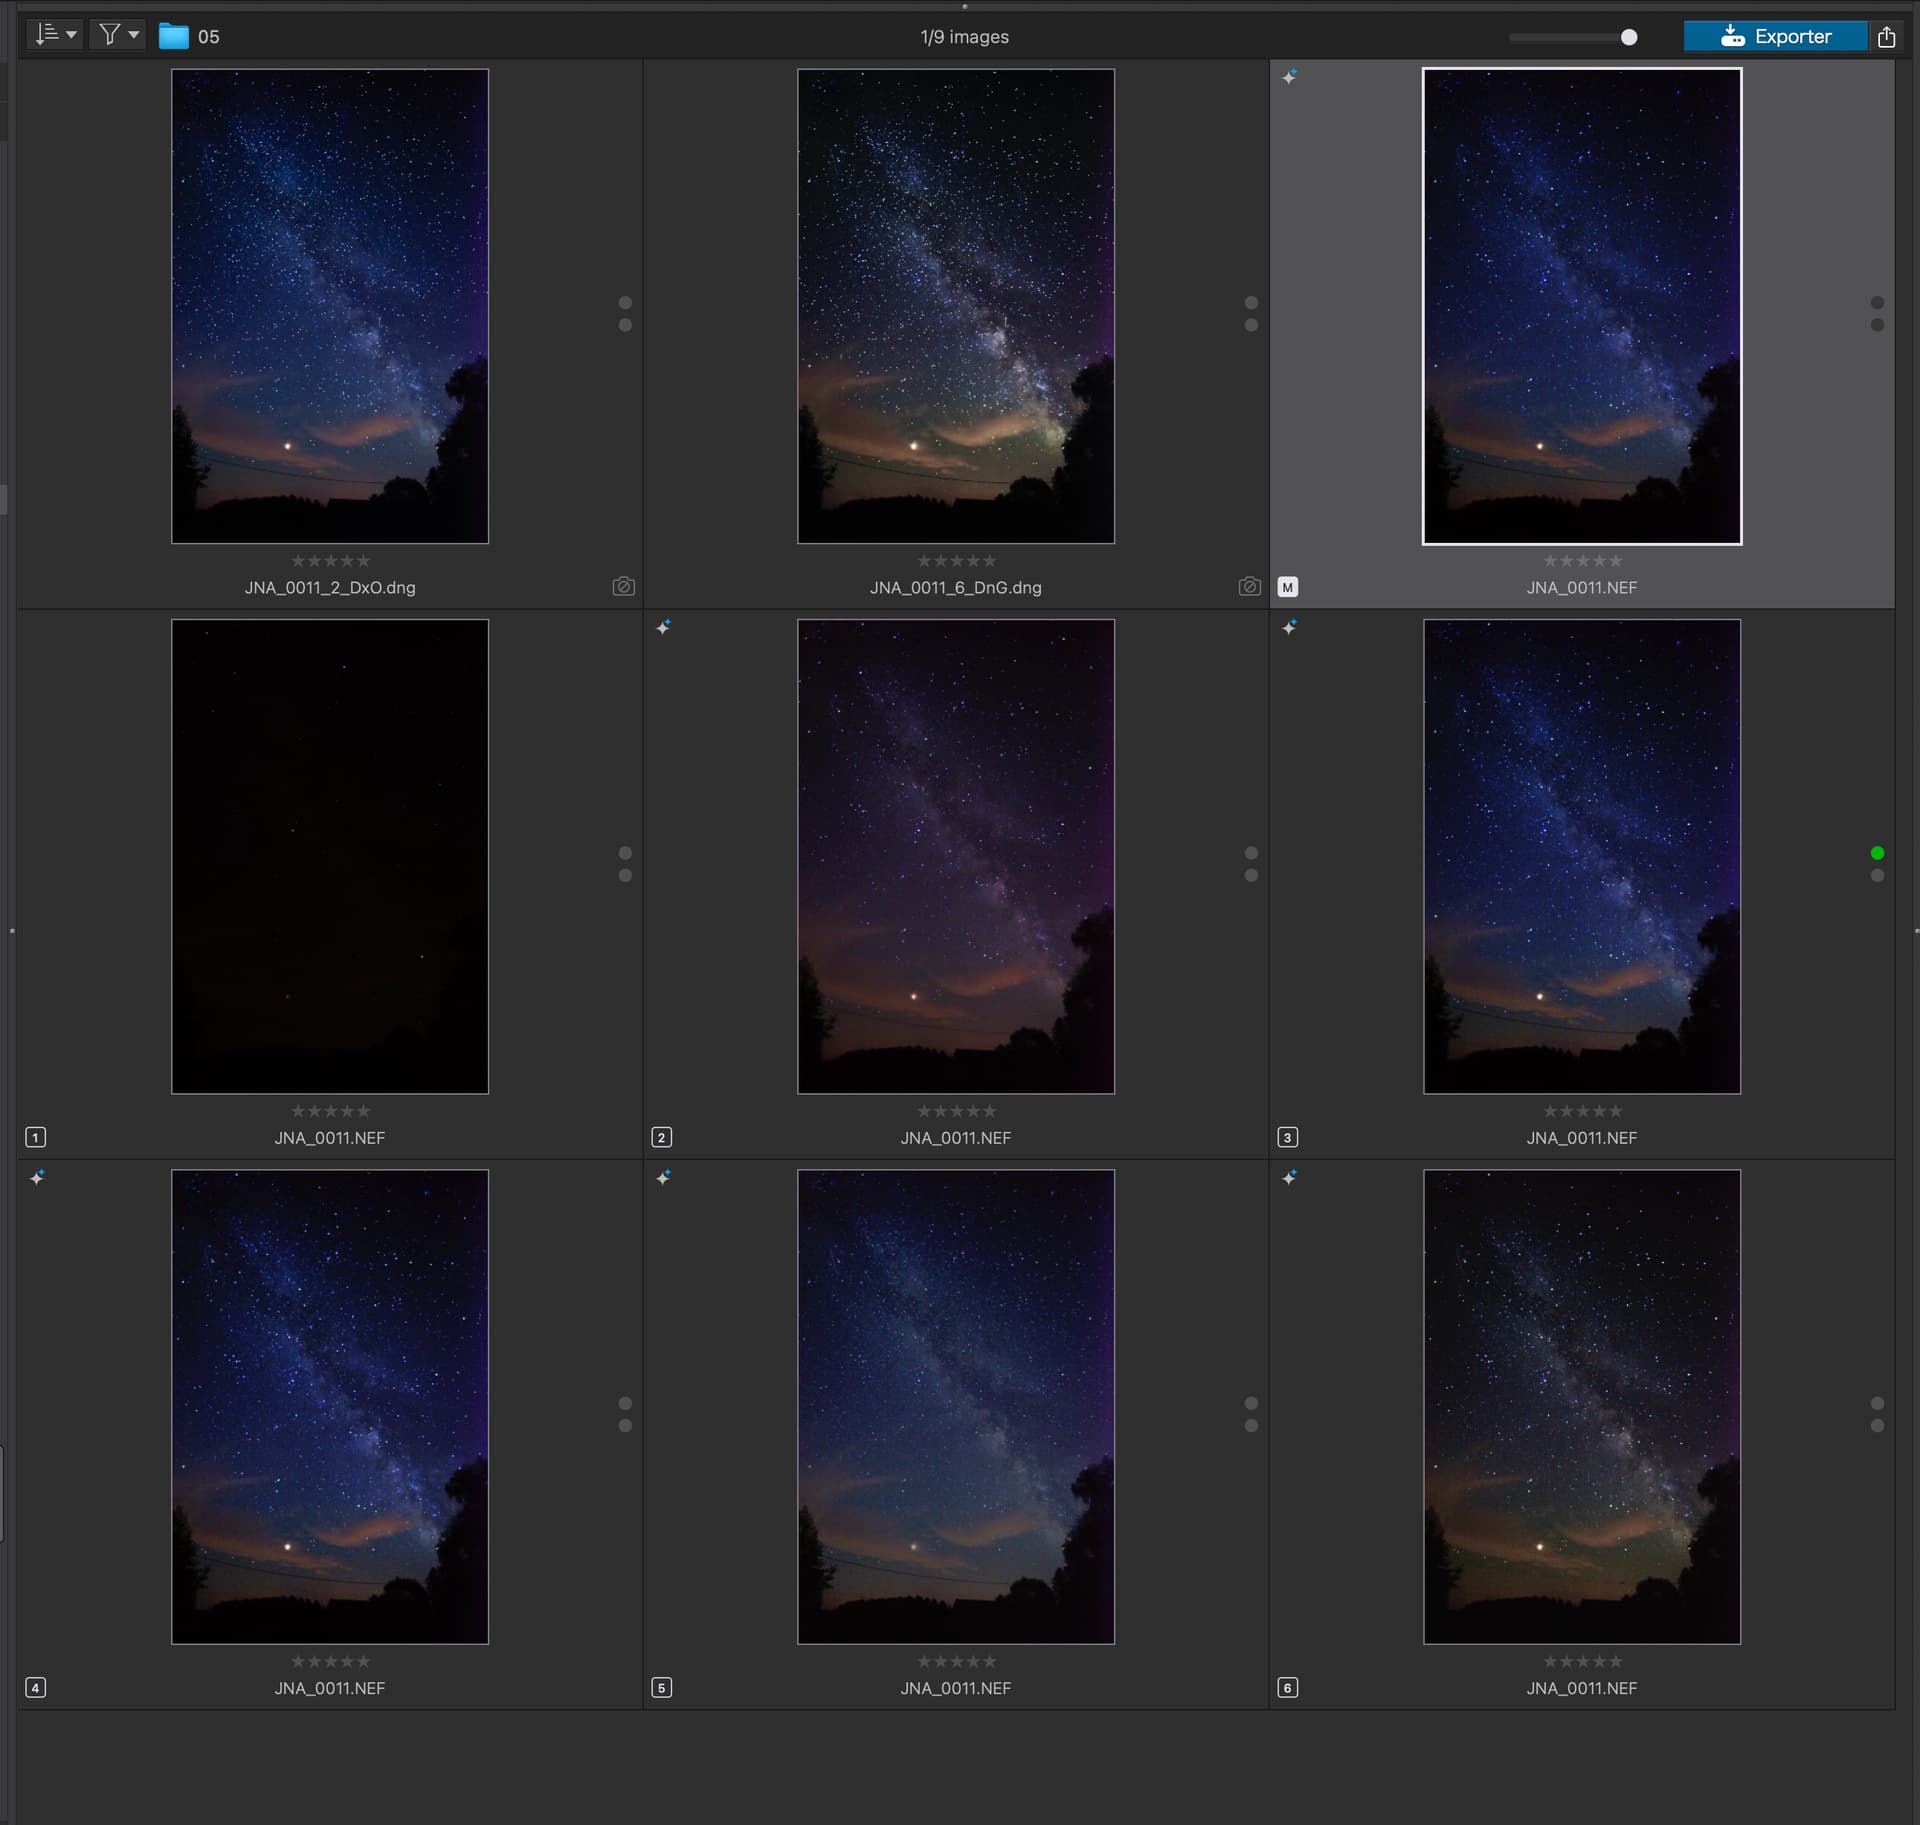Click the file name JNA_0011_6_DnG.dng

pos(956,587)
